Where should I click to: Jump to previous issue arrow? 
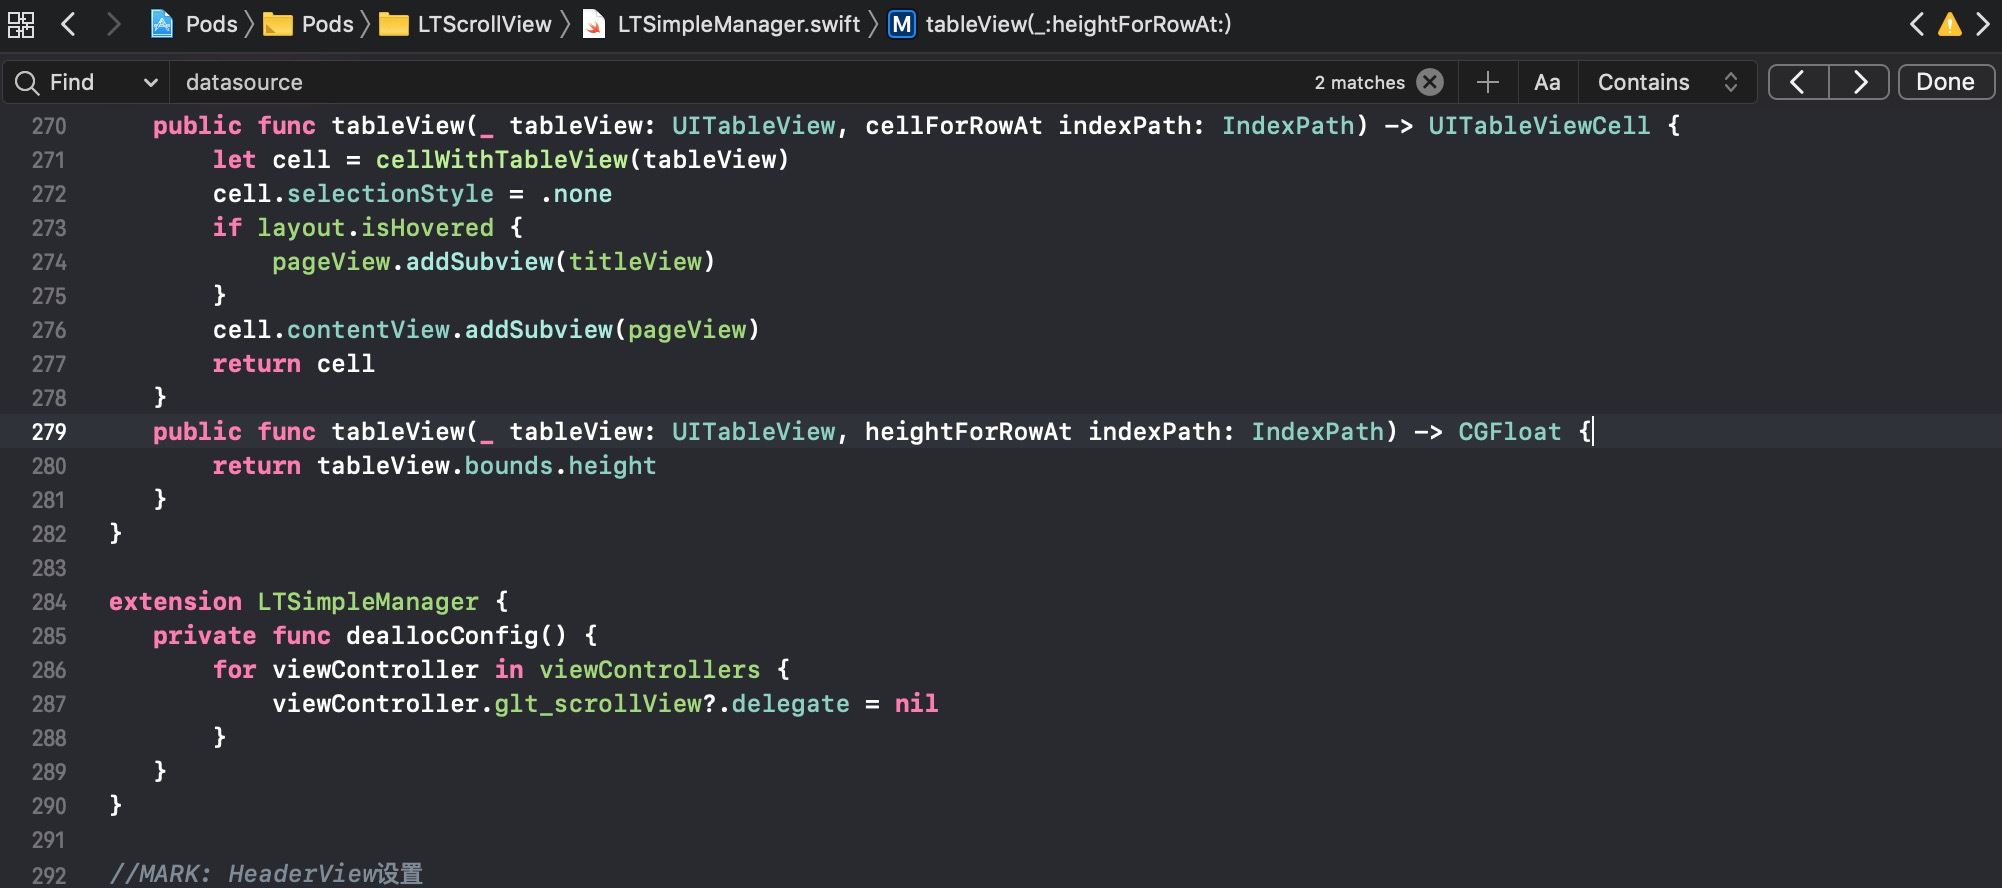coord(1916,24)
